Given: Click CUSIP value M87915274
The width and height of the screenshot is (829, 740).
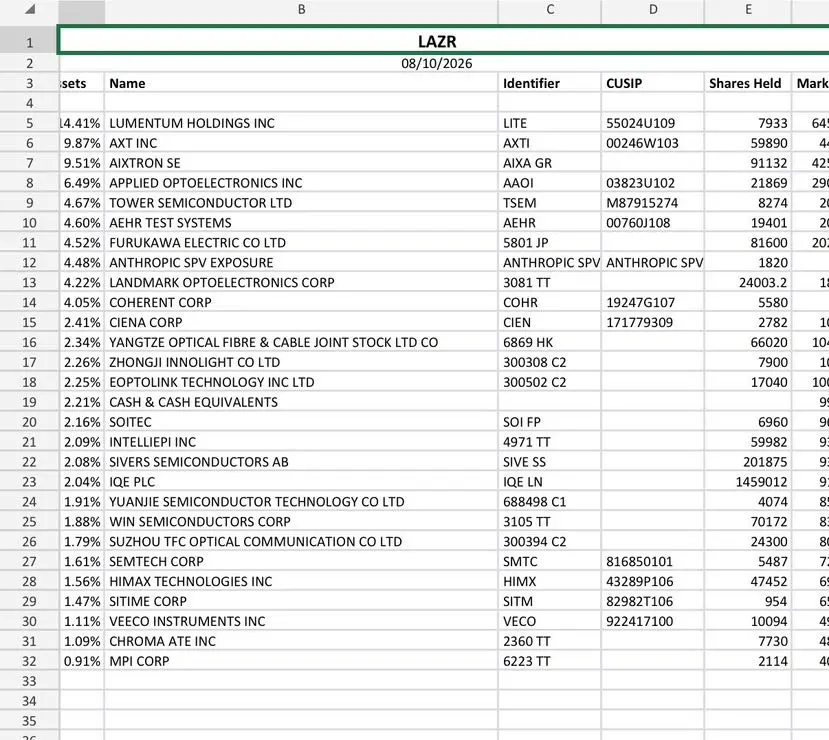Looking at the screenshot, I should coord(652,203).
